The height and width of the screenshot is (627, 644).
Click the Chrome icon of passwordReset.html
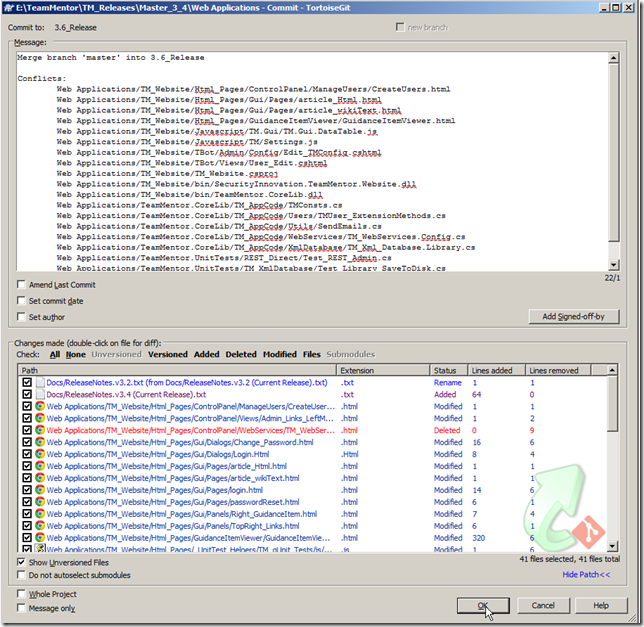click(40, 502)
